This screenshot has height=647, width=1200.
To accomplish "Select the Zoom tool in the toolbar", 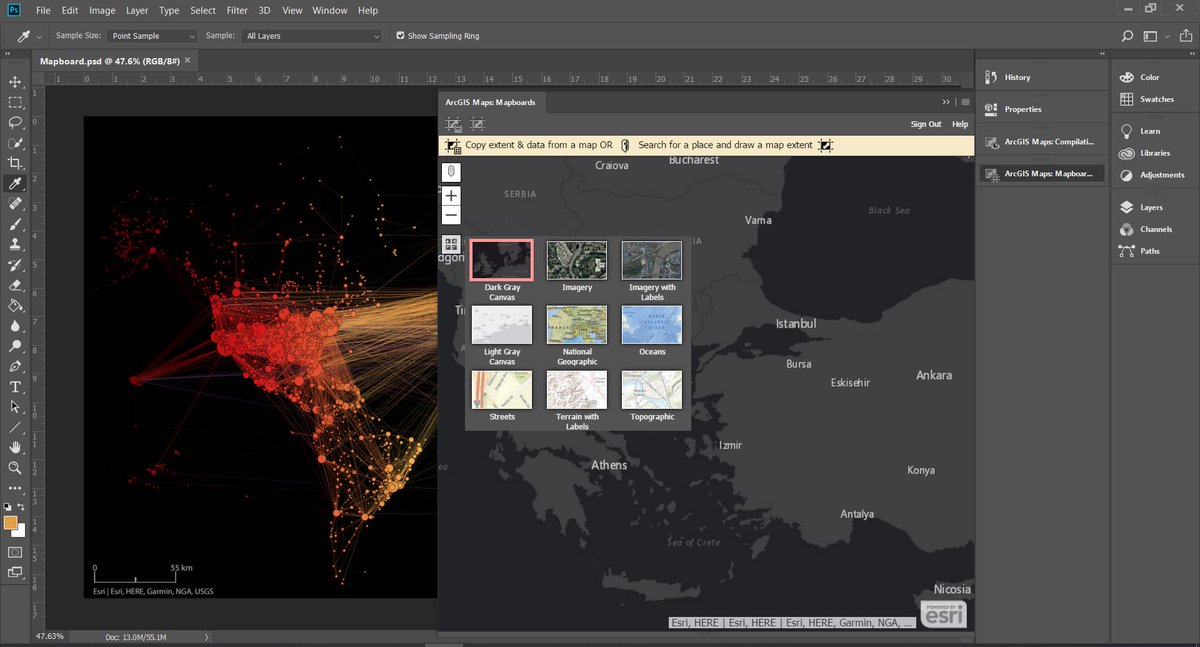I will (15, 468).
